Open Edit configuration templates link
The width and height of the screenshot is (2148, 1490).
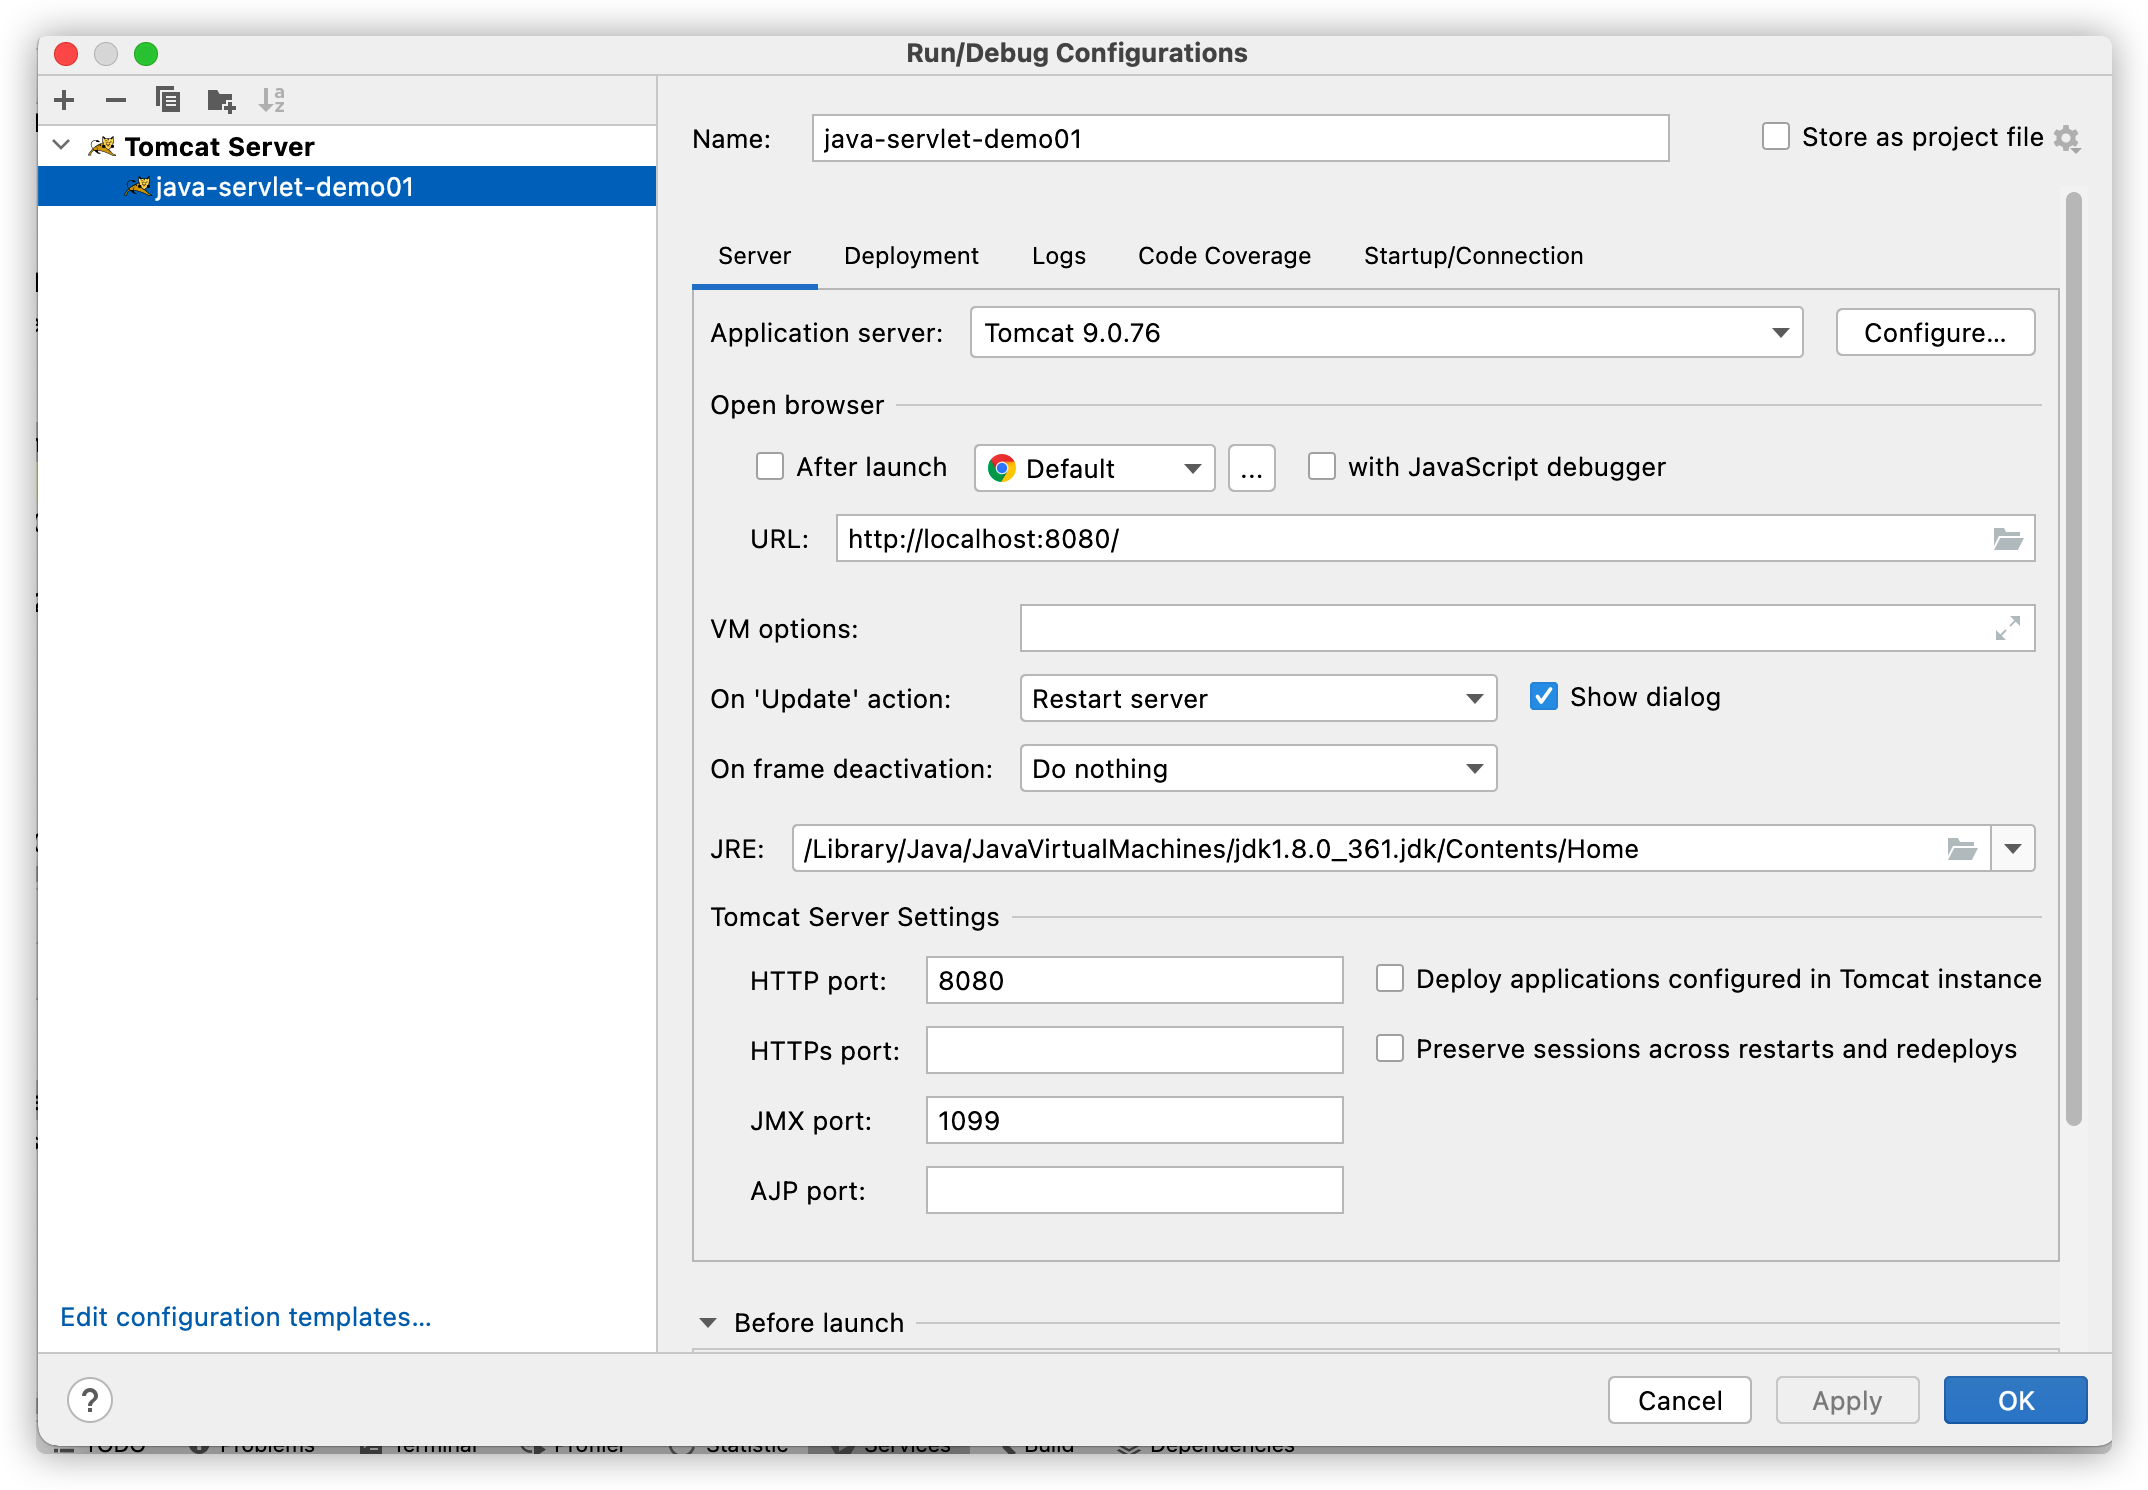[x=246, y=1317]
